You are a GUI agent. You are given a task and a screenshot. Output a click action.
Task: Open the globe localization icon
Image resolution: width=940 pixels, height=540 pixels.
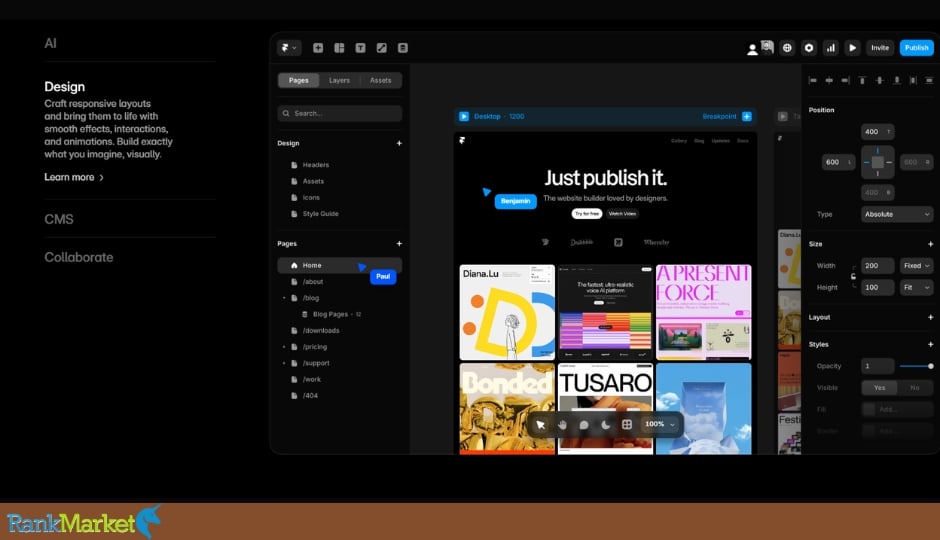787,48
